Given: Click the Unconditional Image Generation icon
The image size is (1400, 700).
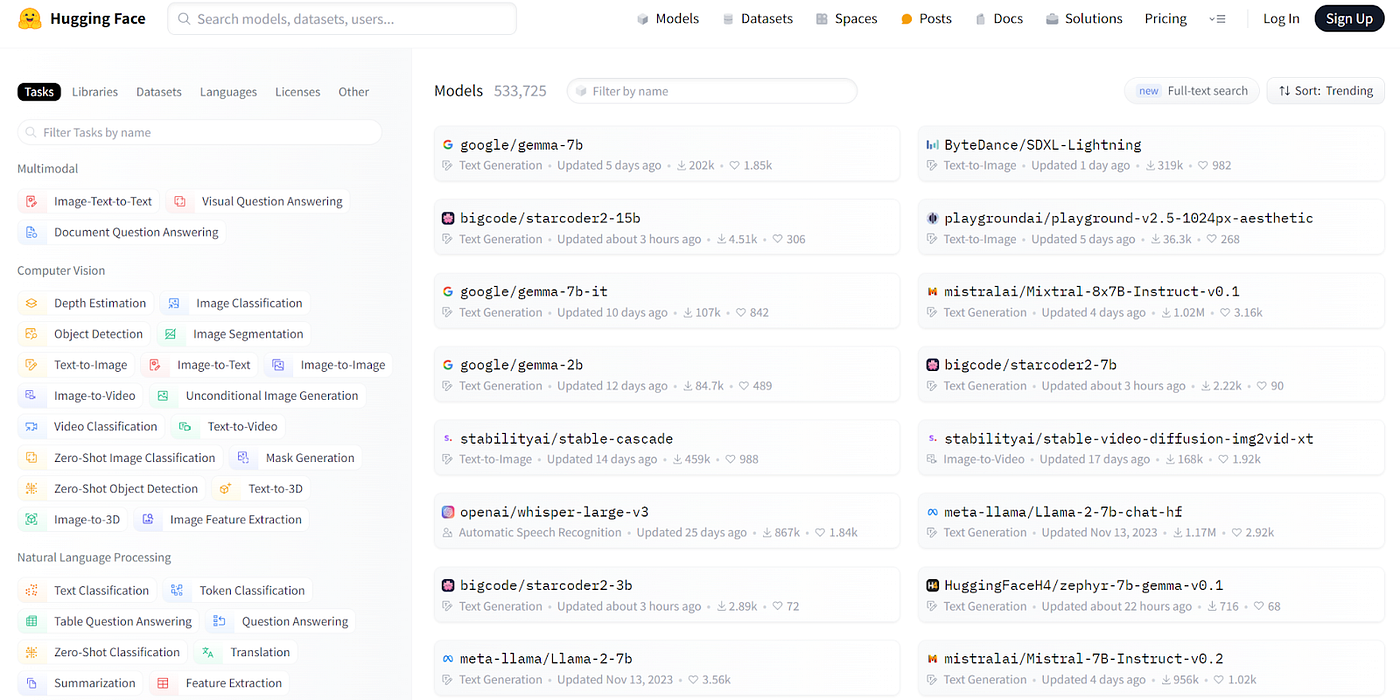Looking at the screenshot, I should [163, 396].
